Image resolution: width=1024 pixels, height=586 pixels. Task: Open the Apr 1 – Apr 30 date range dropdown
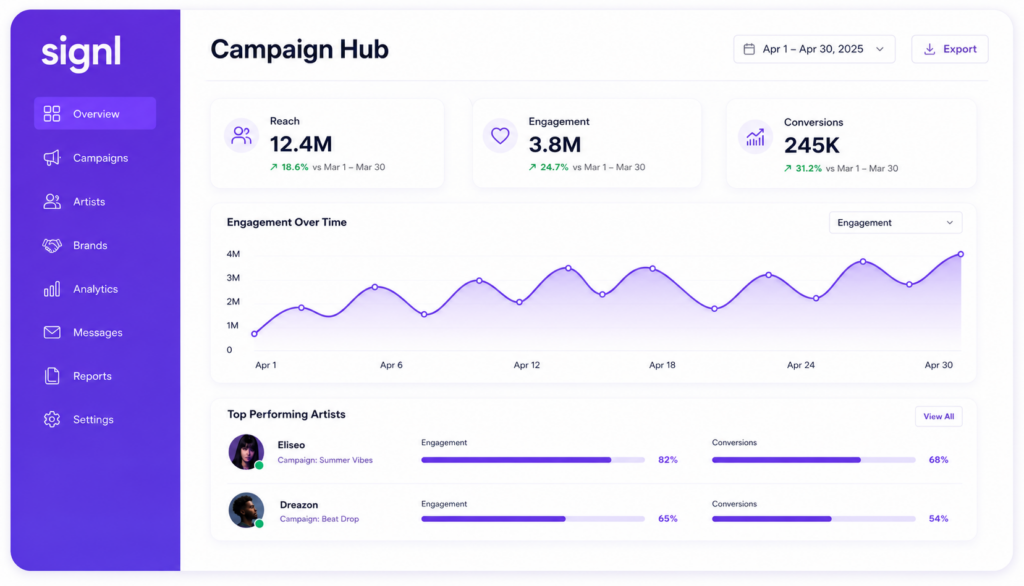tap(814, 49)
